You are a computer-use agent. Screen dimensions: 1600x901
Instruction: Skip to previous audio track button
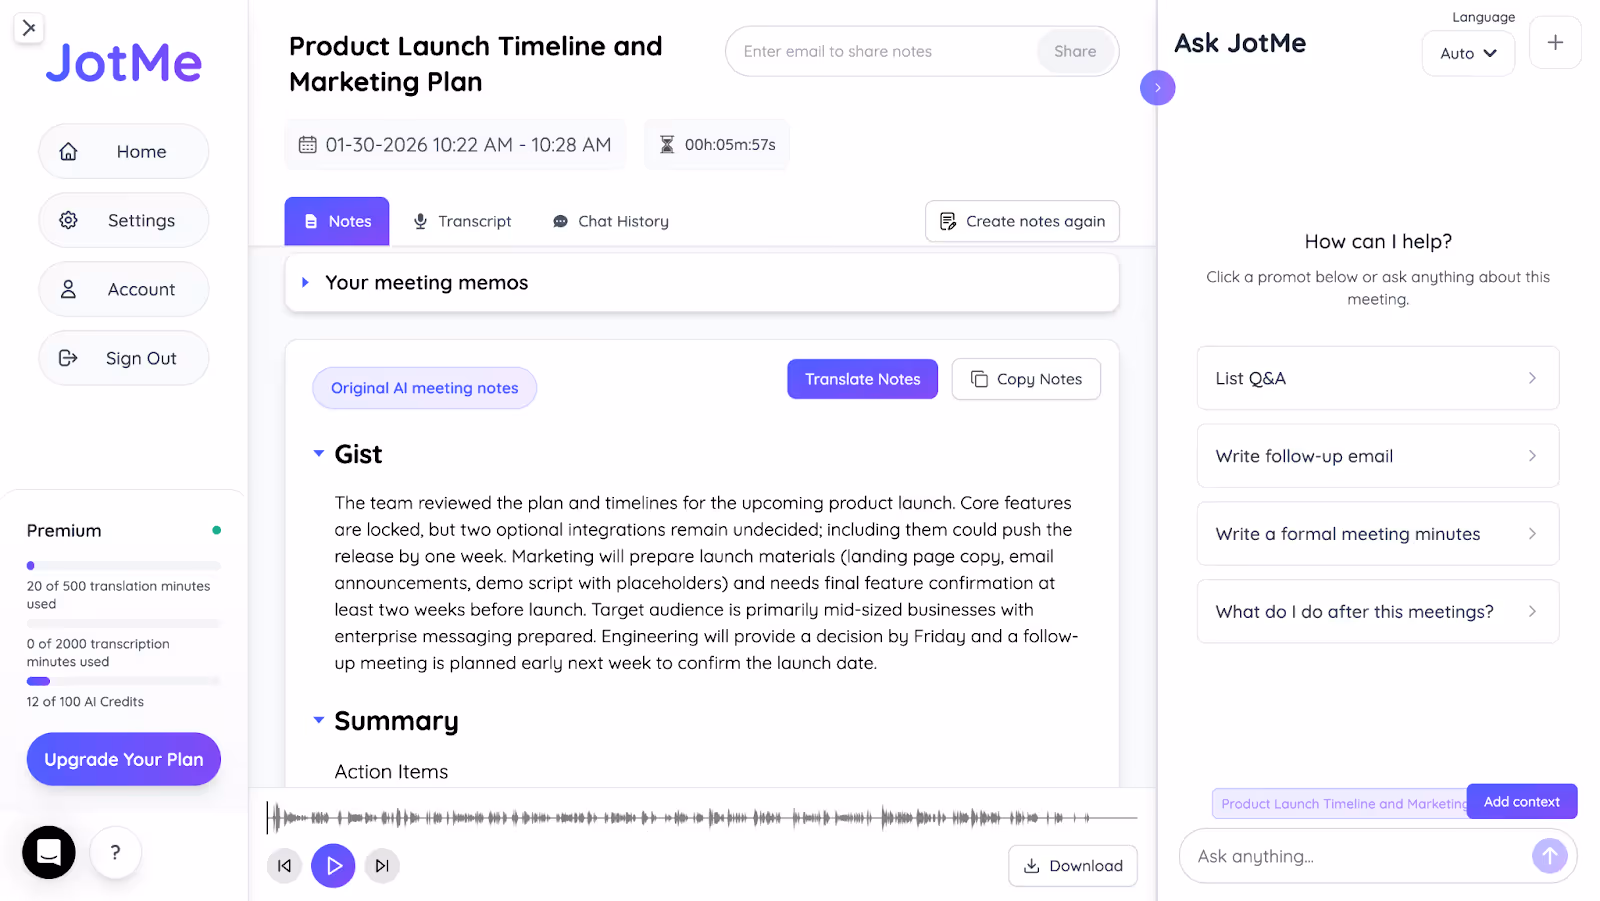click(x=285, y=866)
